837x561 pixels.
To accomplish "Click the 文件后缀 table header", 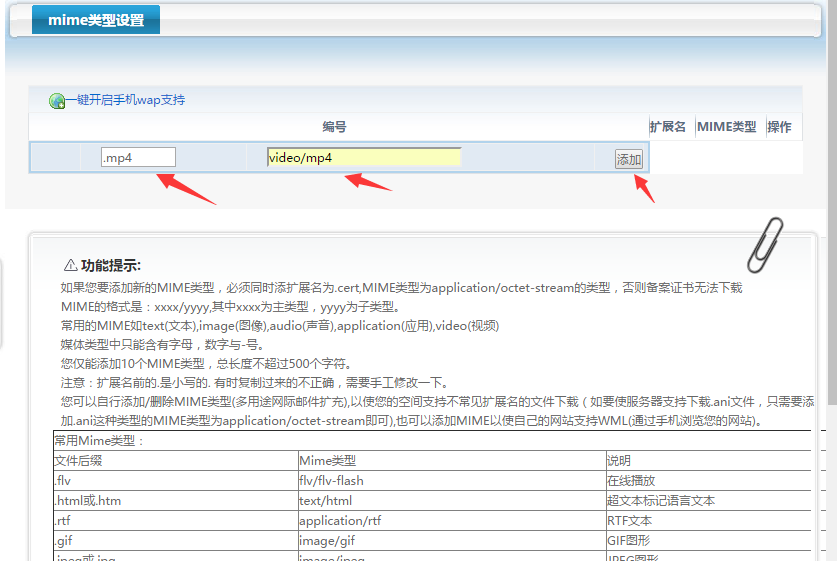I will (78, 460).
